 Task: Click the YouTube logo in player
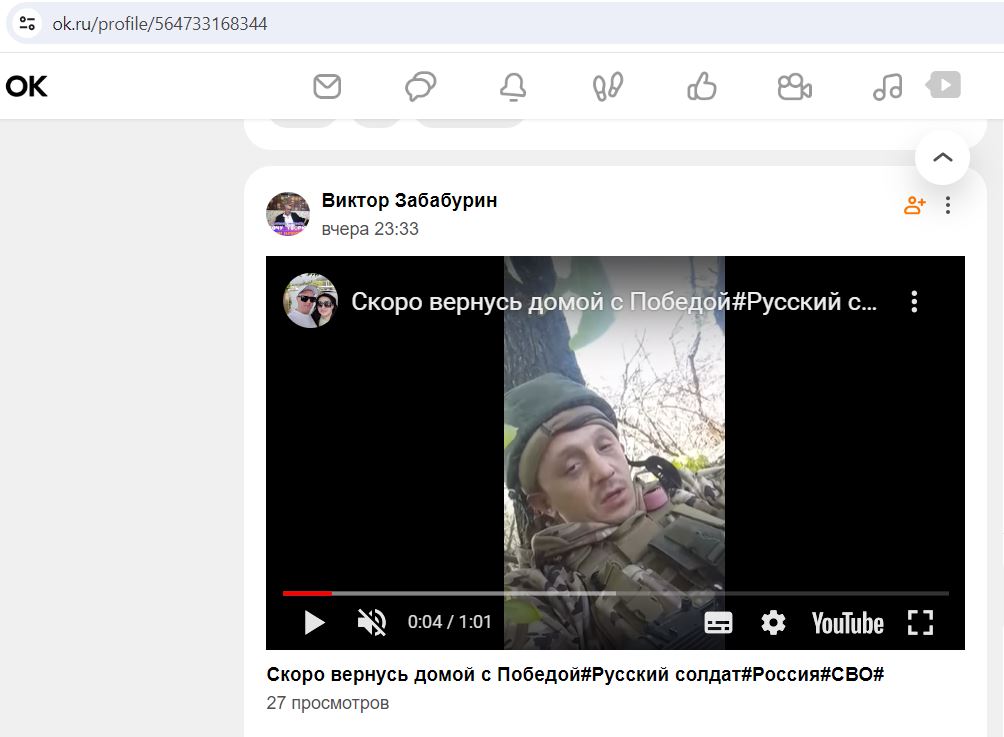click(848, 623)
